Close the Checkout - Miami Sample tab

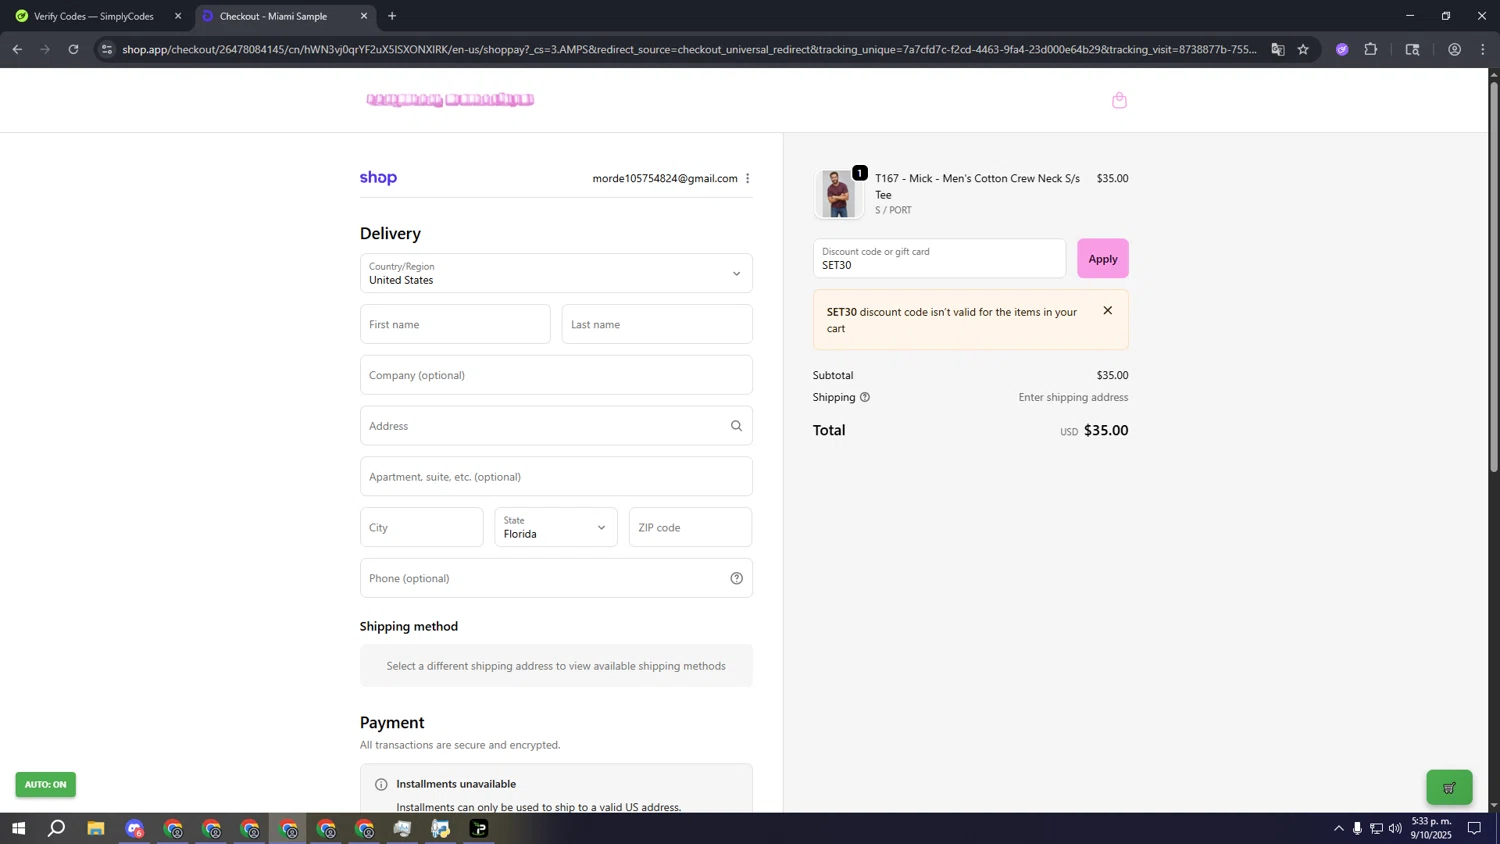click(x=364, y=16)
